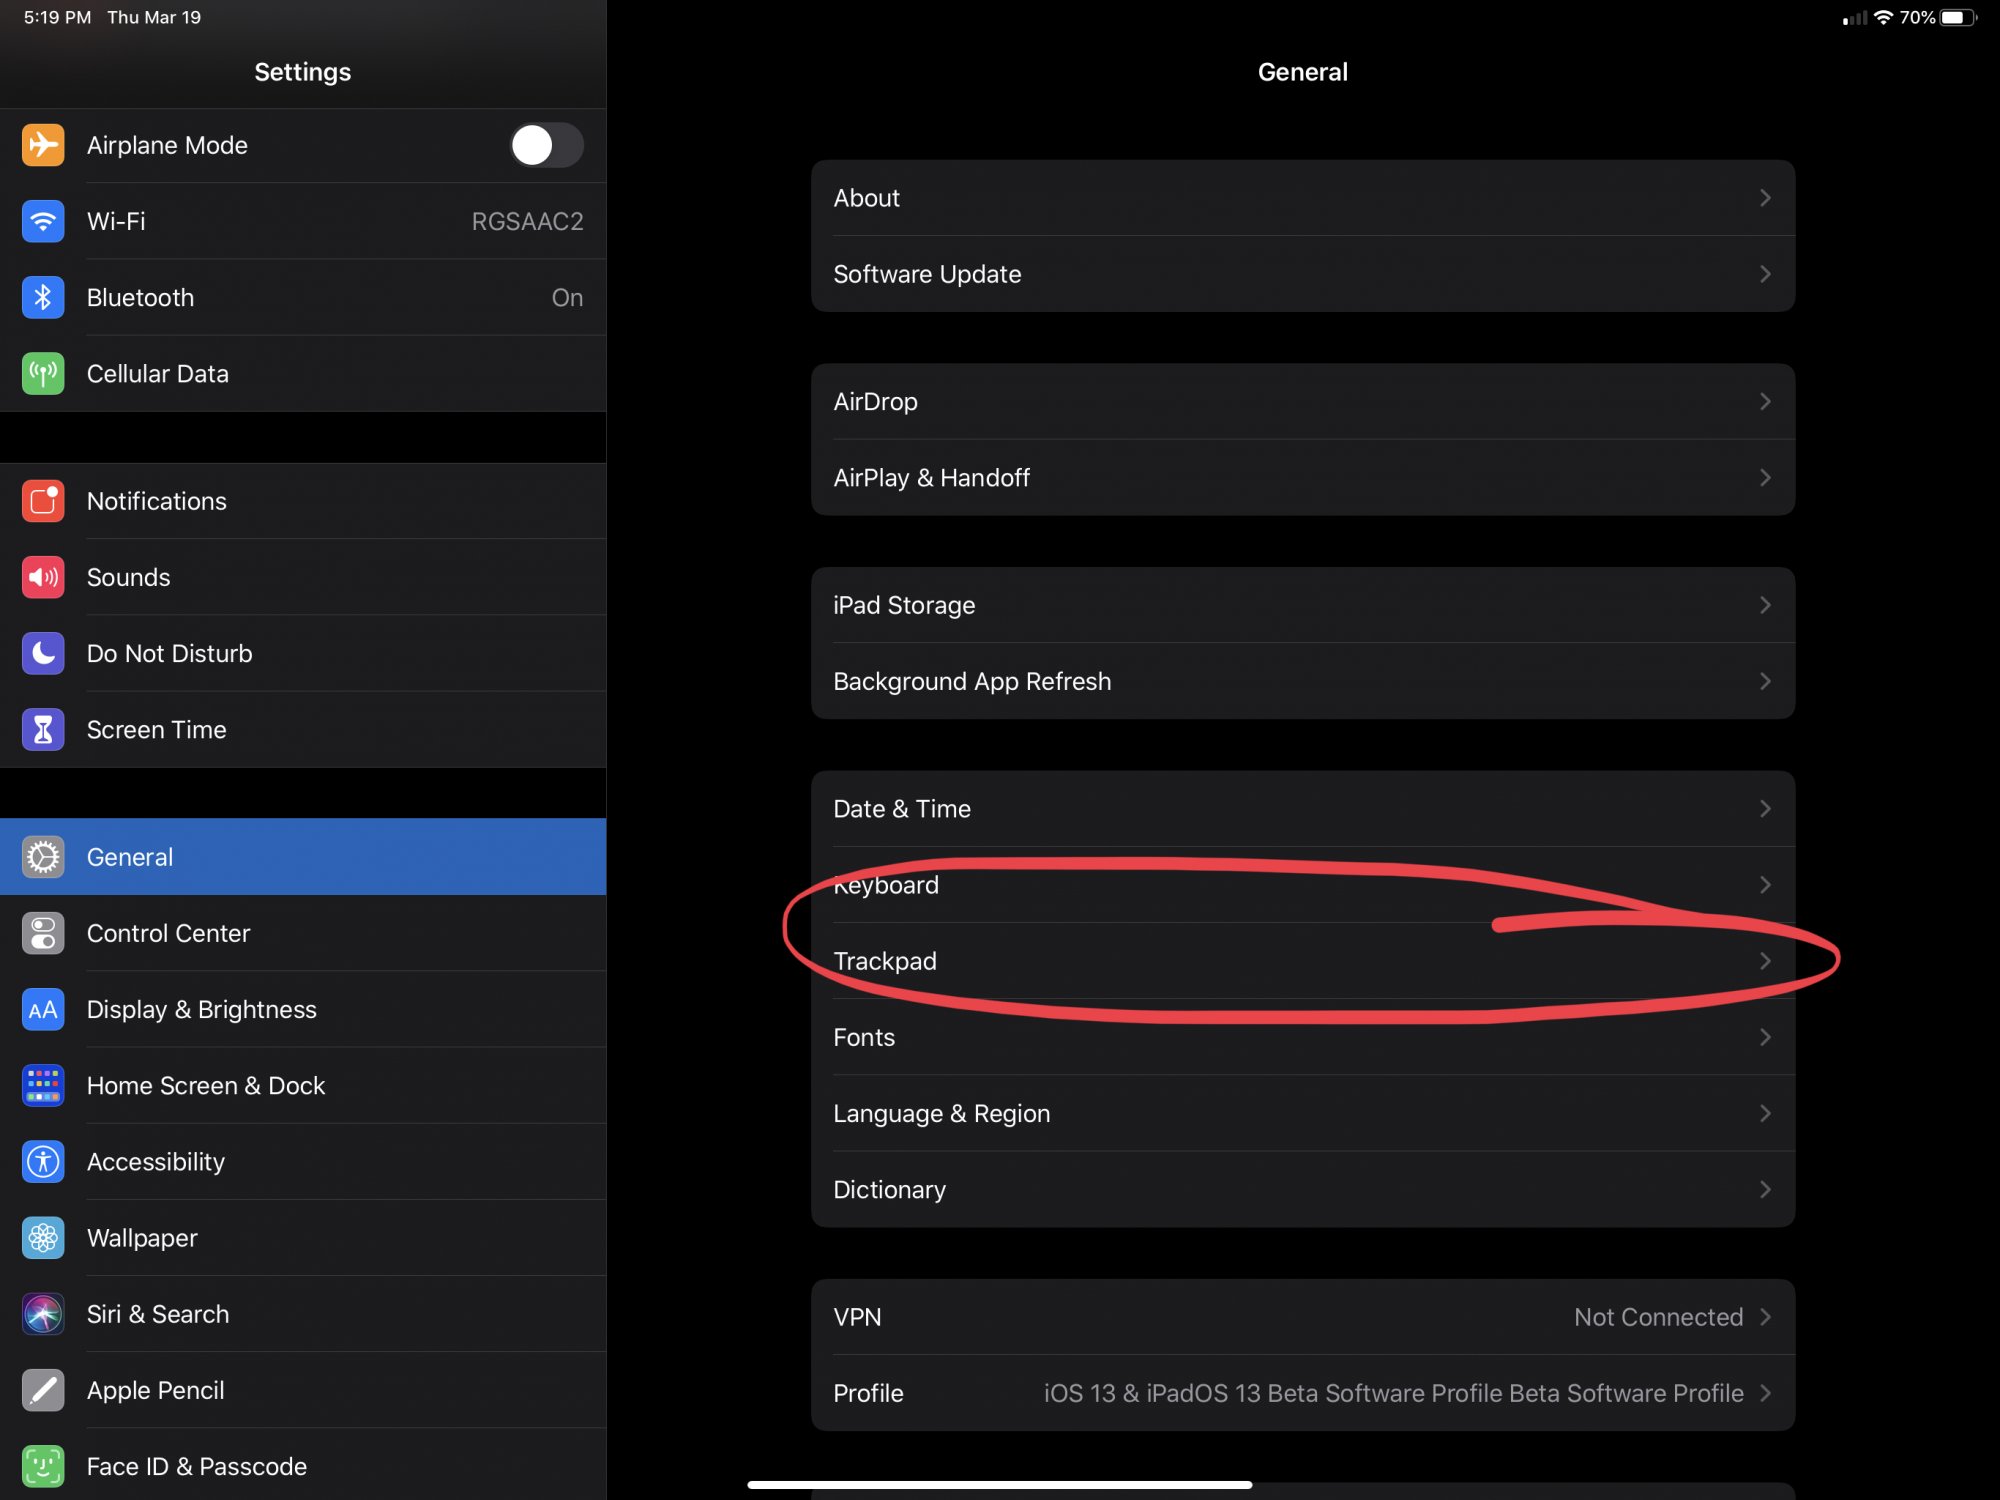
Task: Tap the cellular signal bars indicator
Action: point(1855,18)
